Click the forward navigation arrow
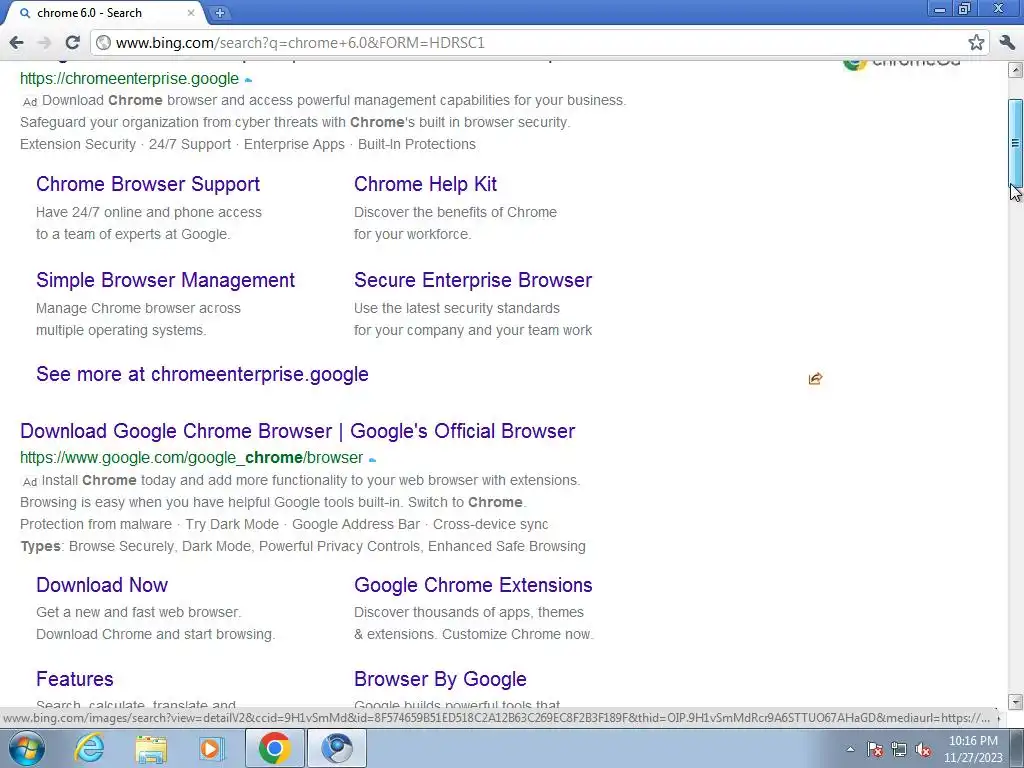This screenshot has height=768, width=1024. pos(44,43)
